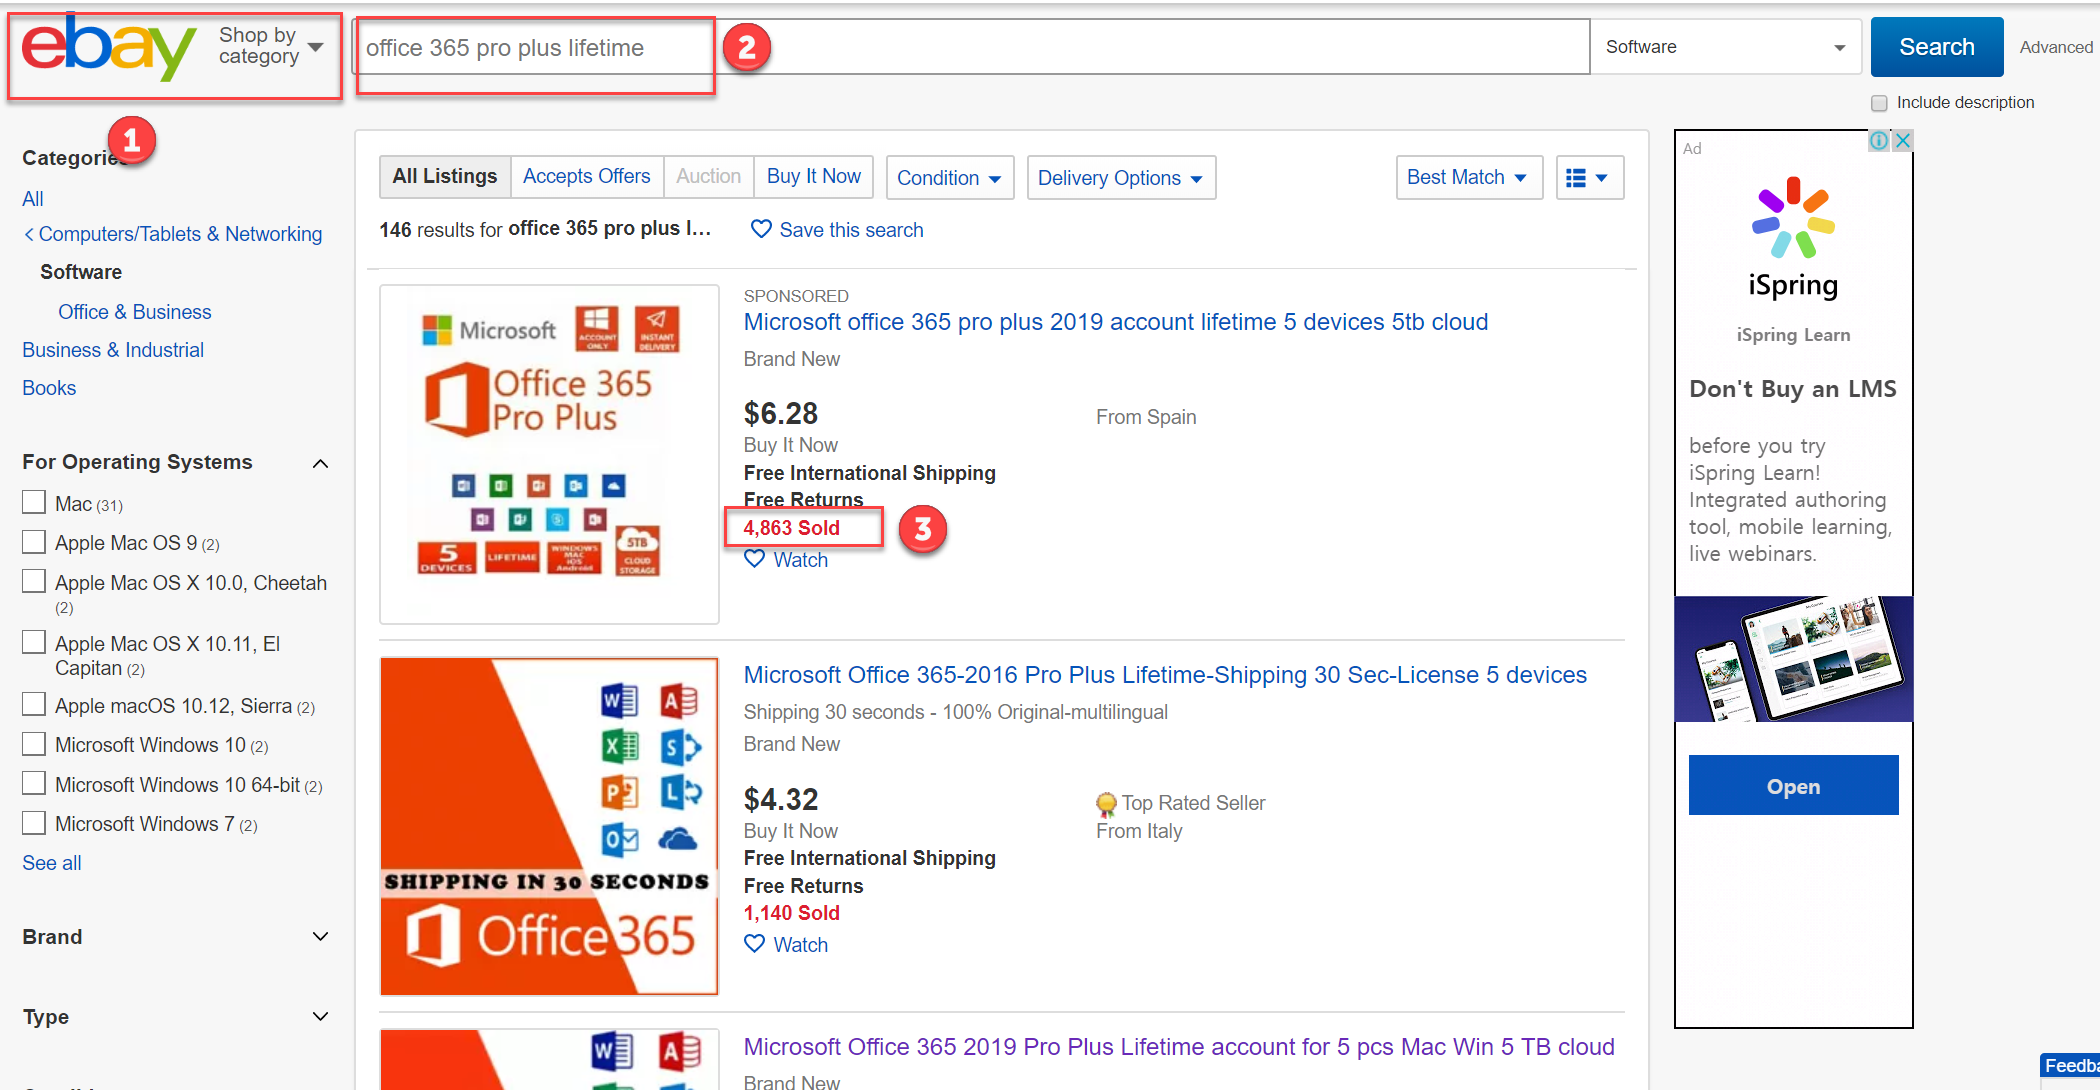
Task: Click the Search button
Action: click(x=1935, y=46)
